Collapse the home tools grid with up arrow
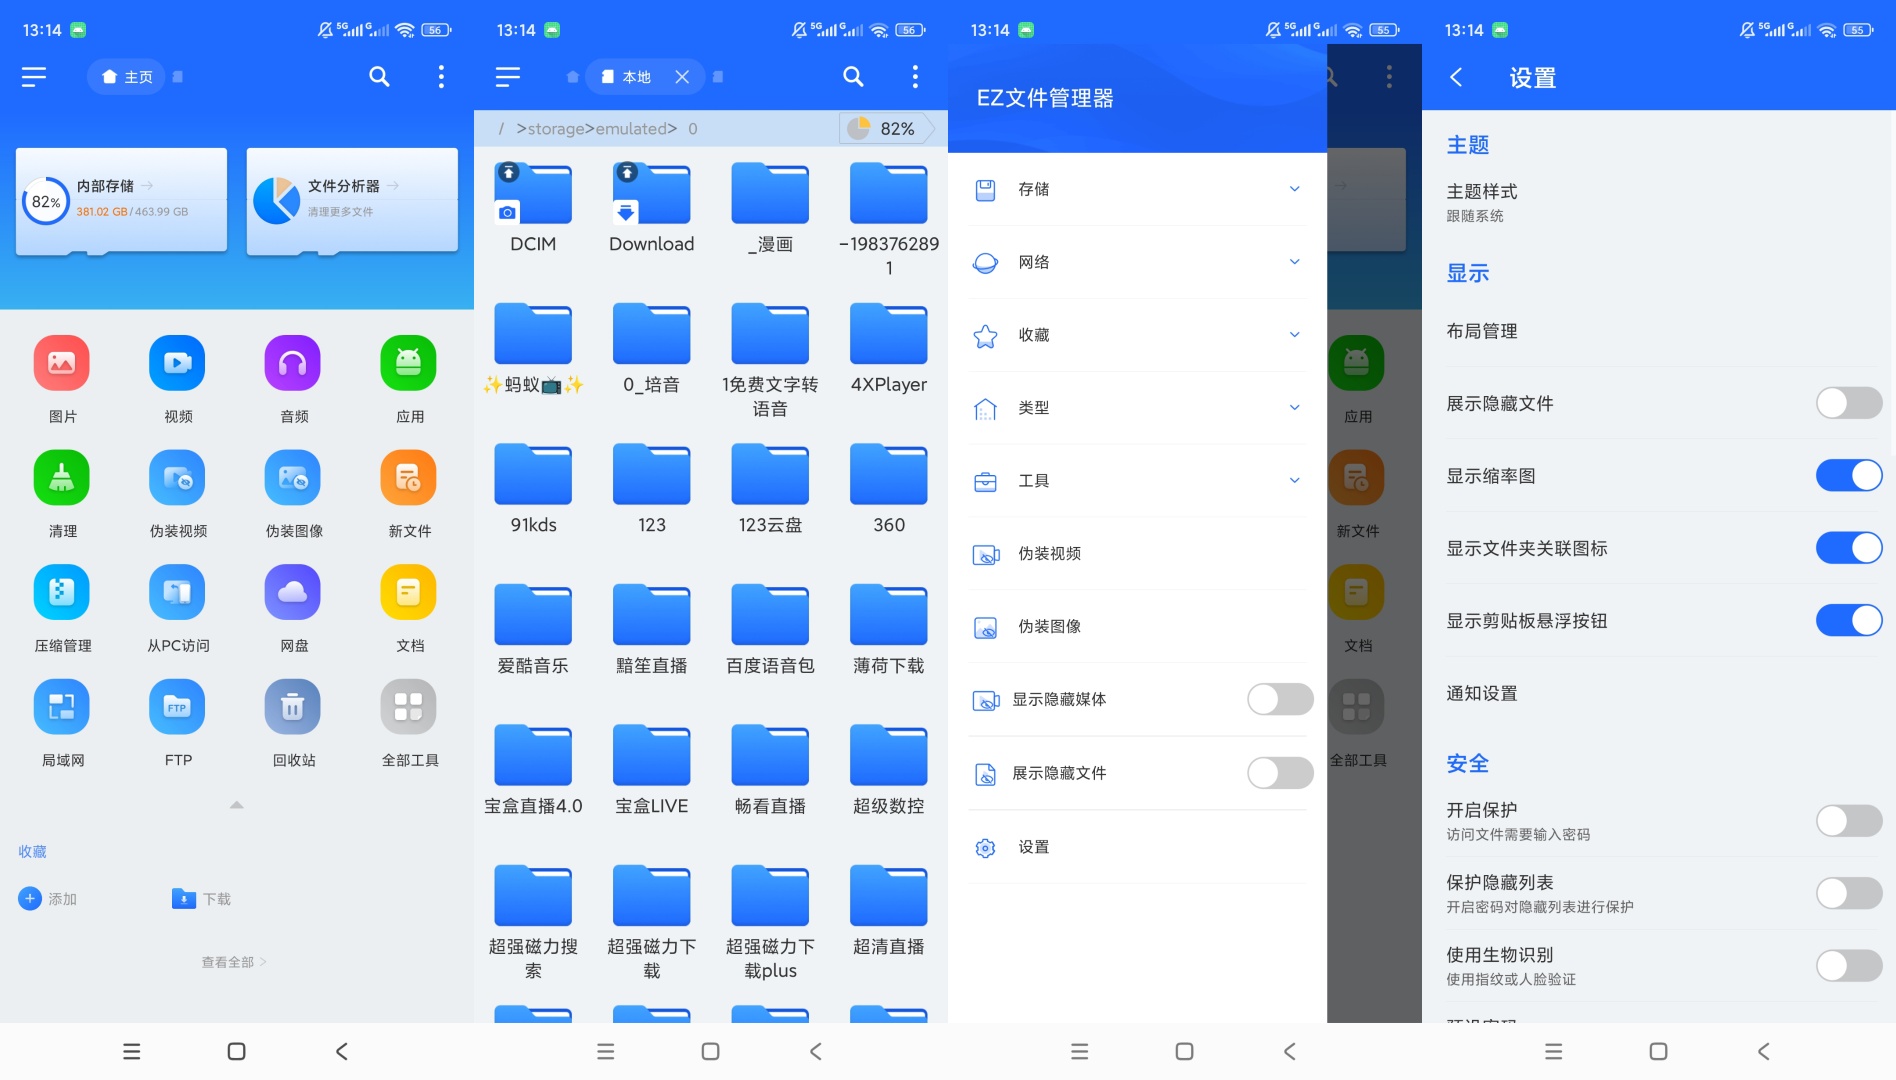This screenshot has height=1080, width=1896. [236, 804]
